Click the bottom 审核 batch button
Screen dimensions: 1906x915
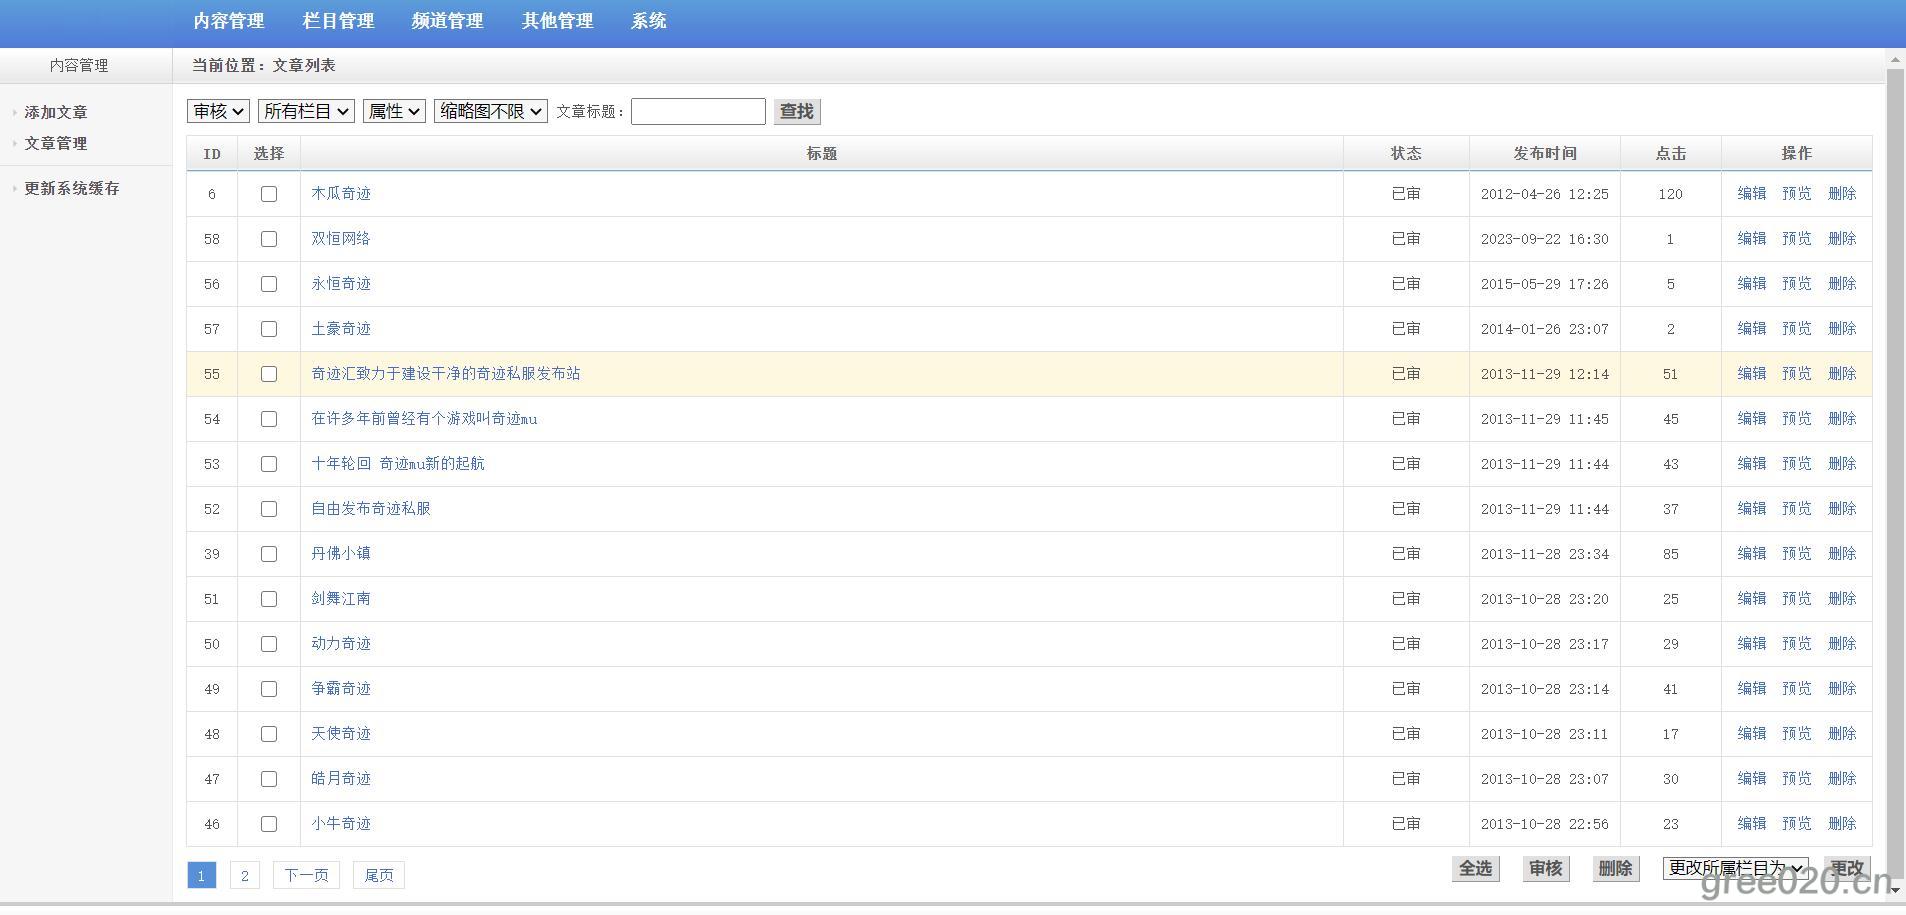(x=1545, y=868)
